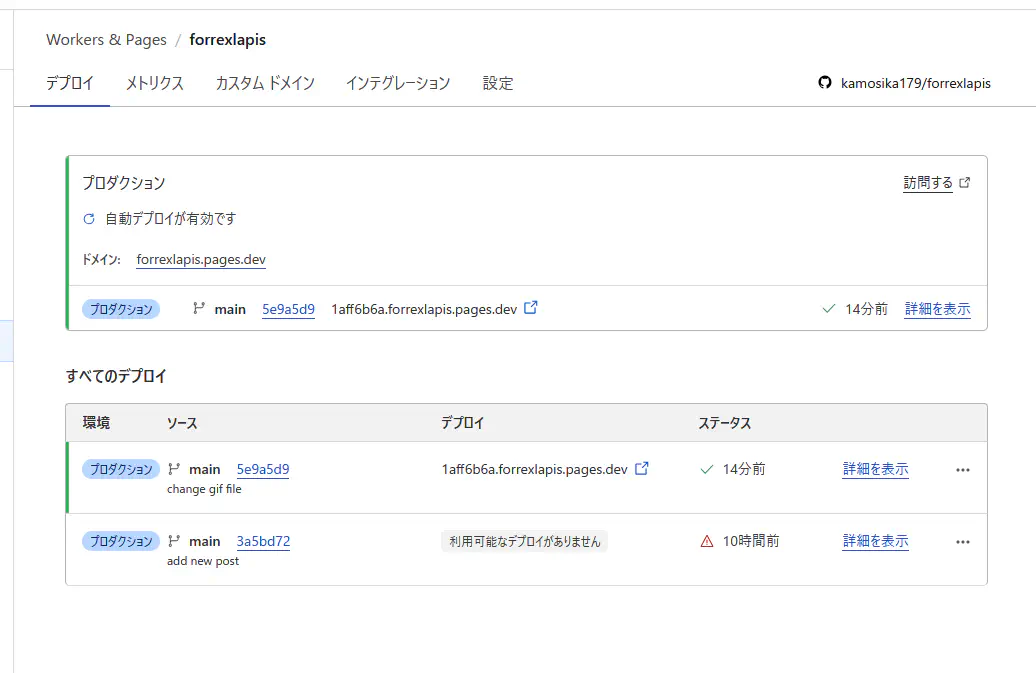
Task: Open external link icon in production summary row
Action: tap(531, 308)
